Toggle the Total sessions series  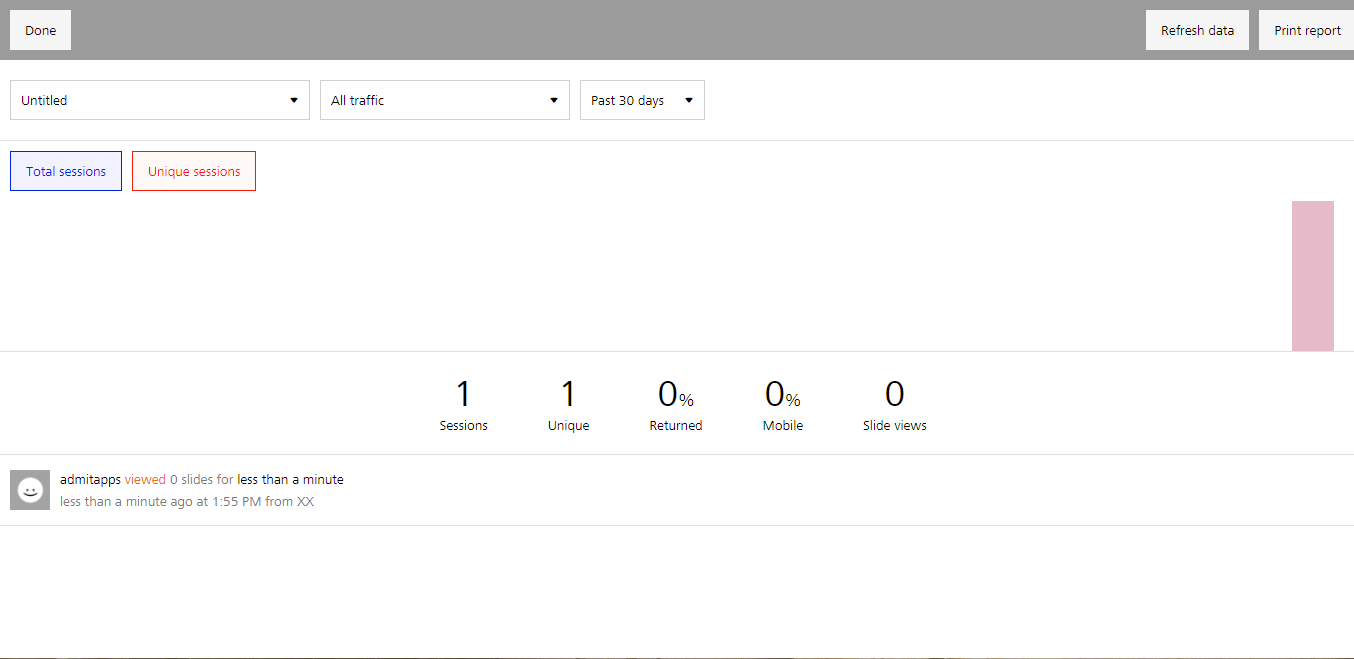pyautogui.click(x=66, y=171)
